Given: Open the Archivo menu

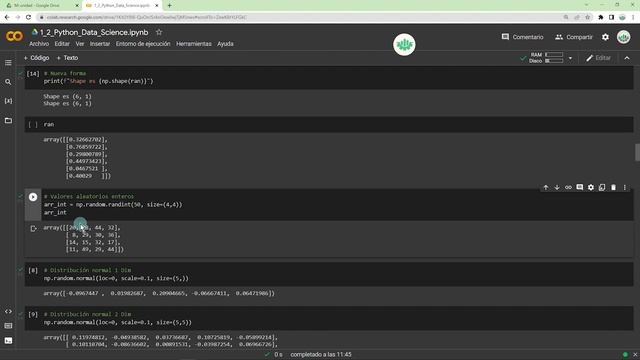Looking at the screenshot, I should (39, 44).
